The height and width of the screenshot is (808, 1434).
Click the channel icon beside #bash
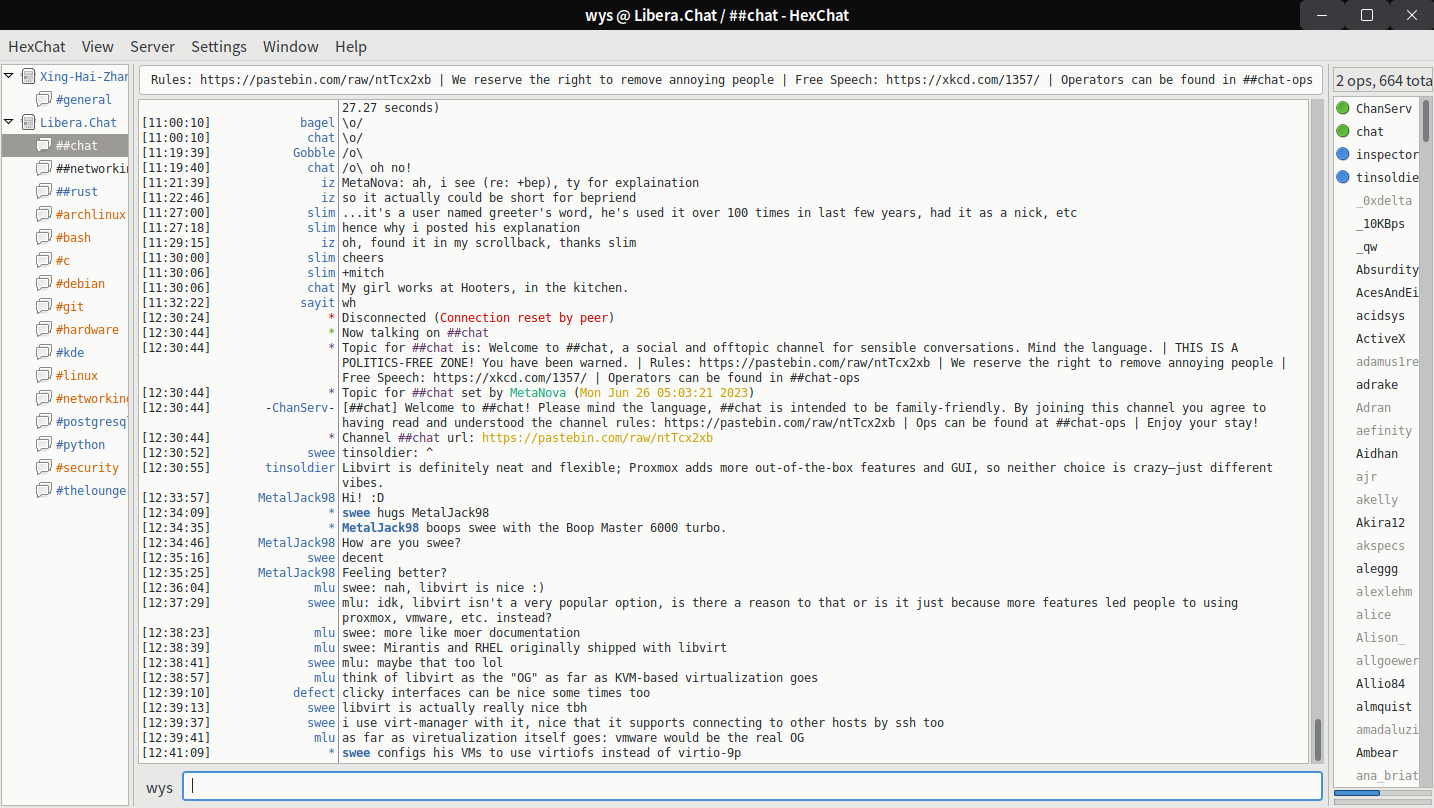44,237
